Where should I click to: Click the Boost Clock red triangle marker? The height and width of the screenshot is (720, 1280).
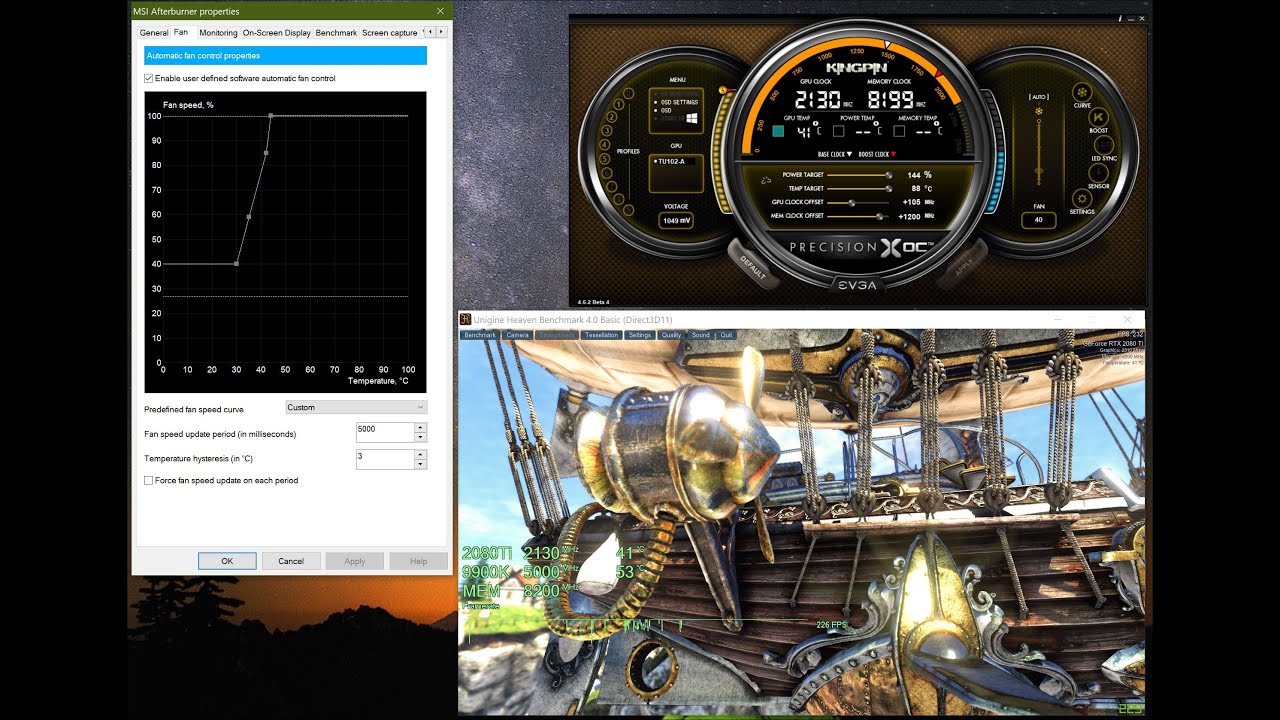coord(894,154)
